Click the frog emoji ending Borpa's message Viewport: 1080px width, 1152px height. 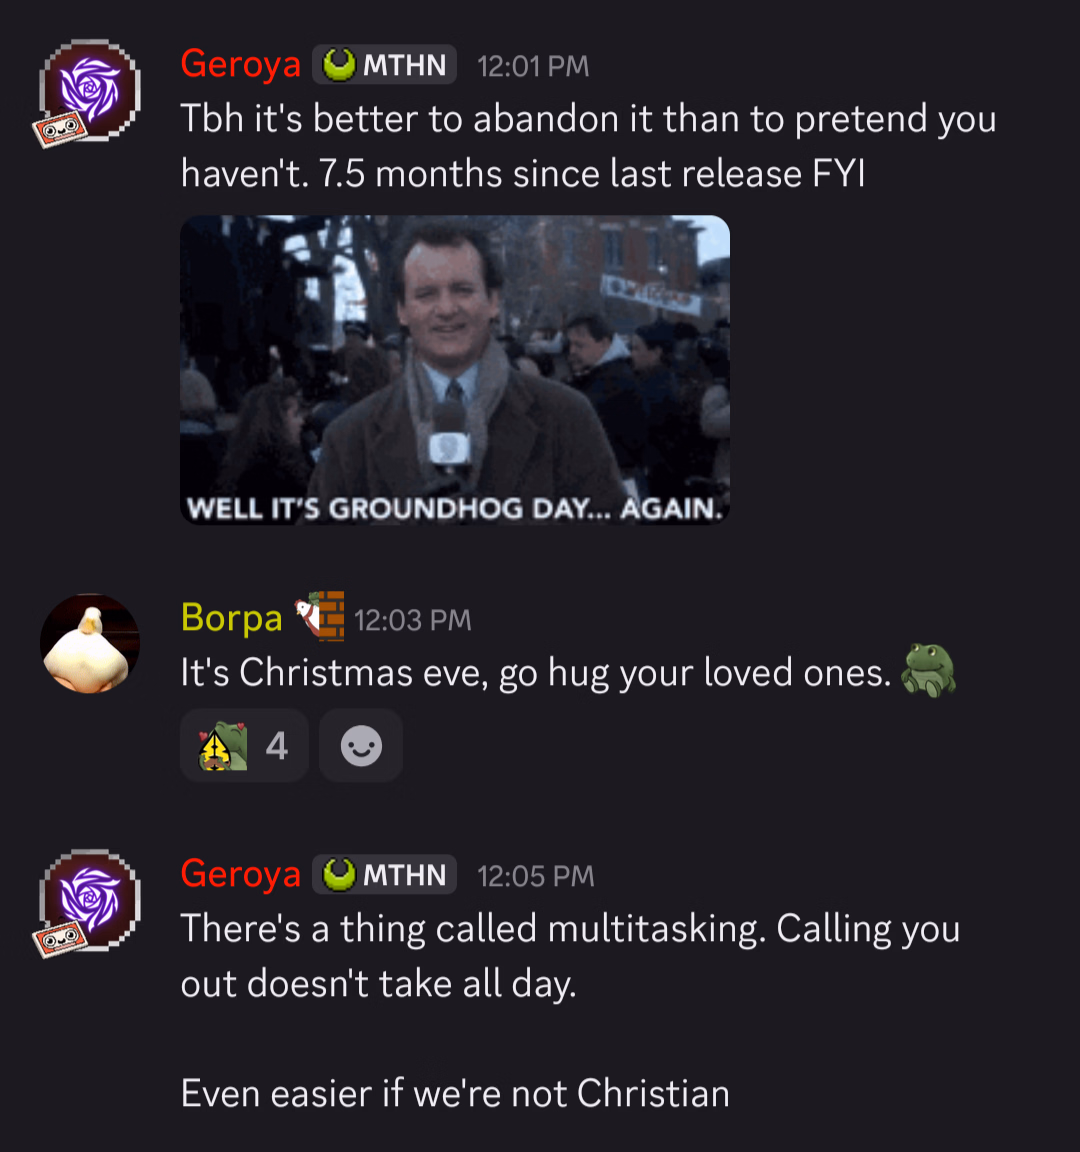pos(929,670)
